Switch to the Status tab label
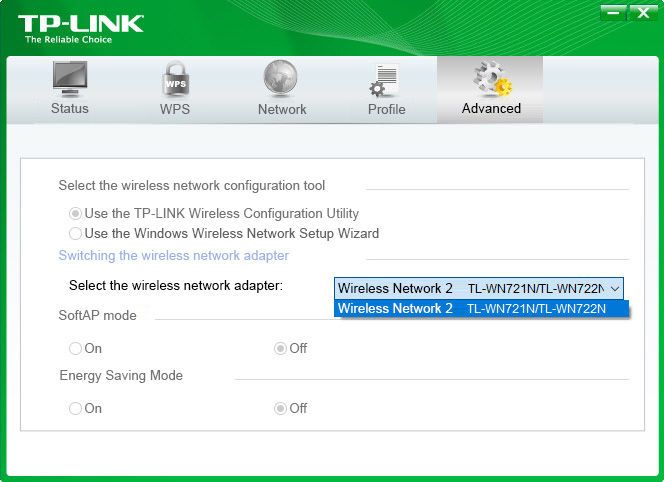 (69, 108)
